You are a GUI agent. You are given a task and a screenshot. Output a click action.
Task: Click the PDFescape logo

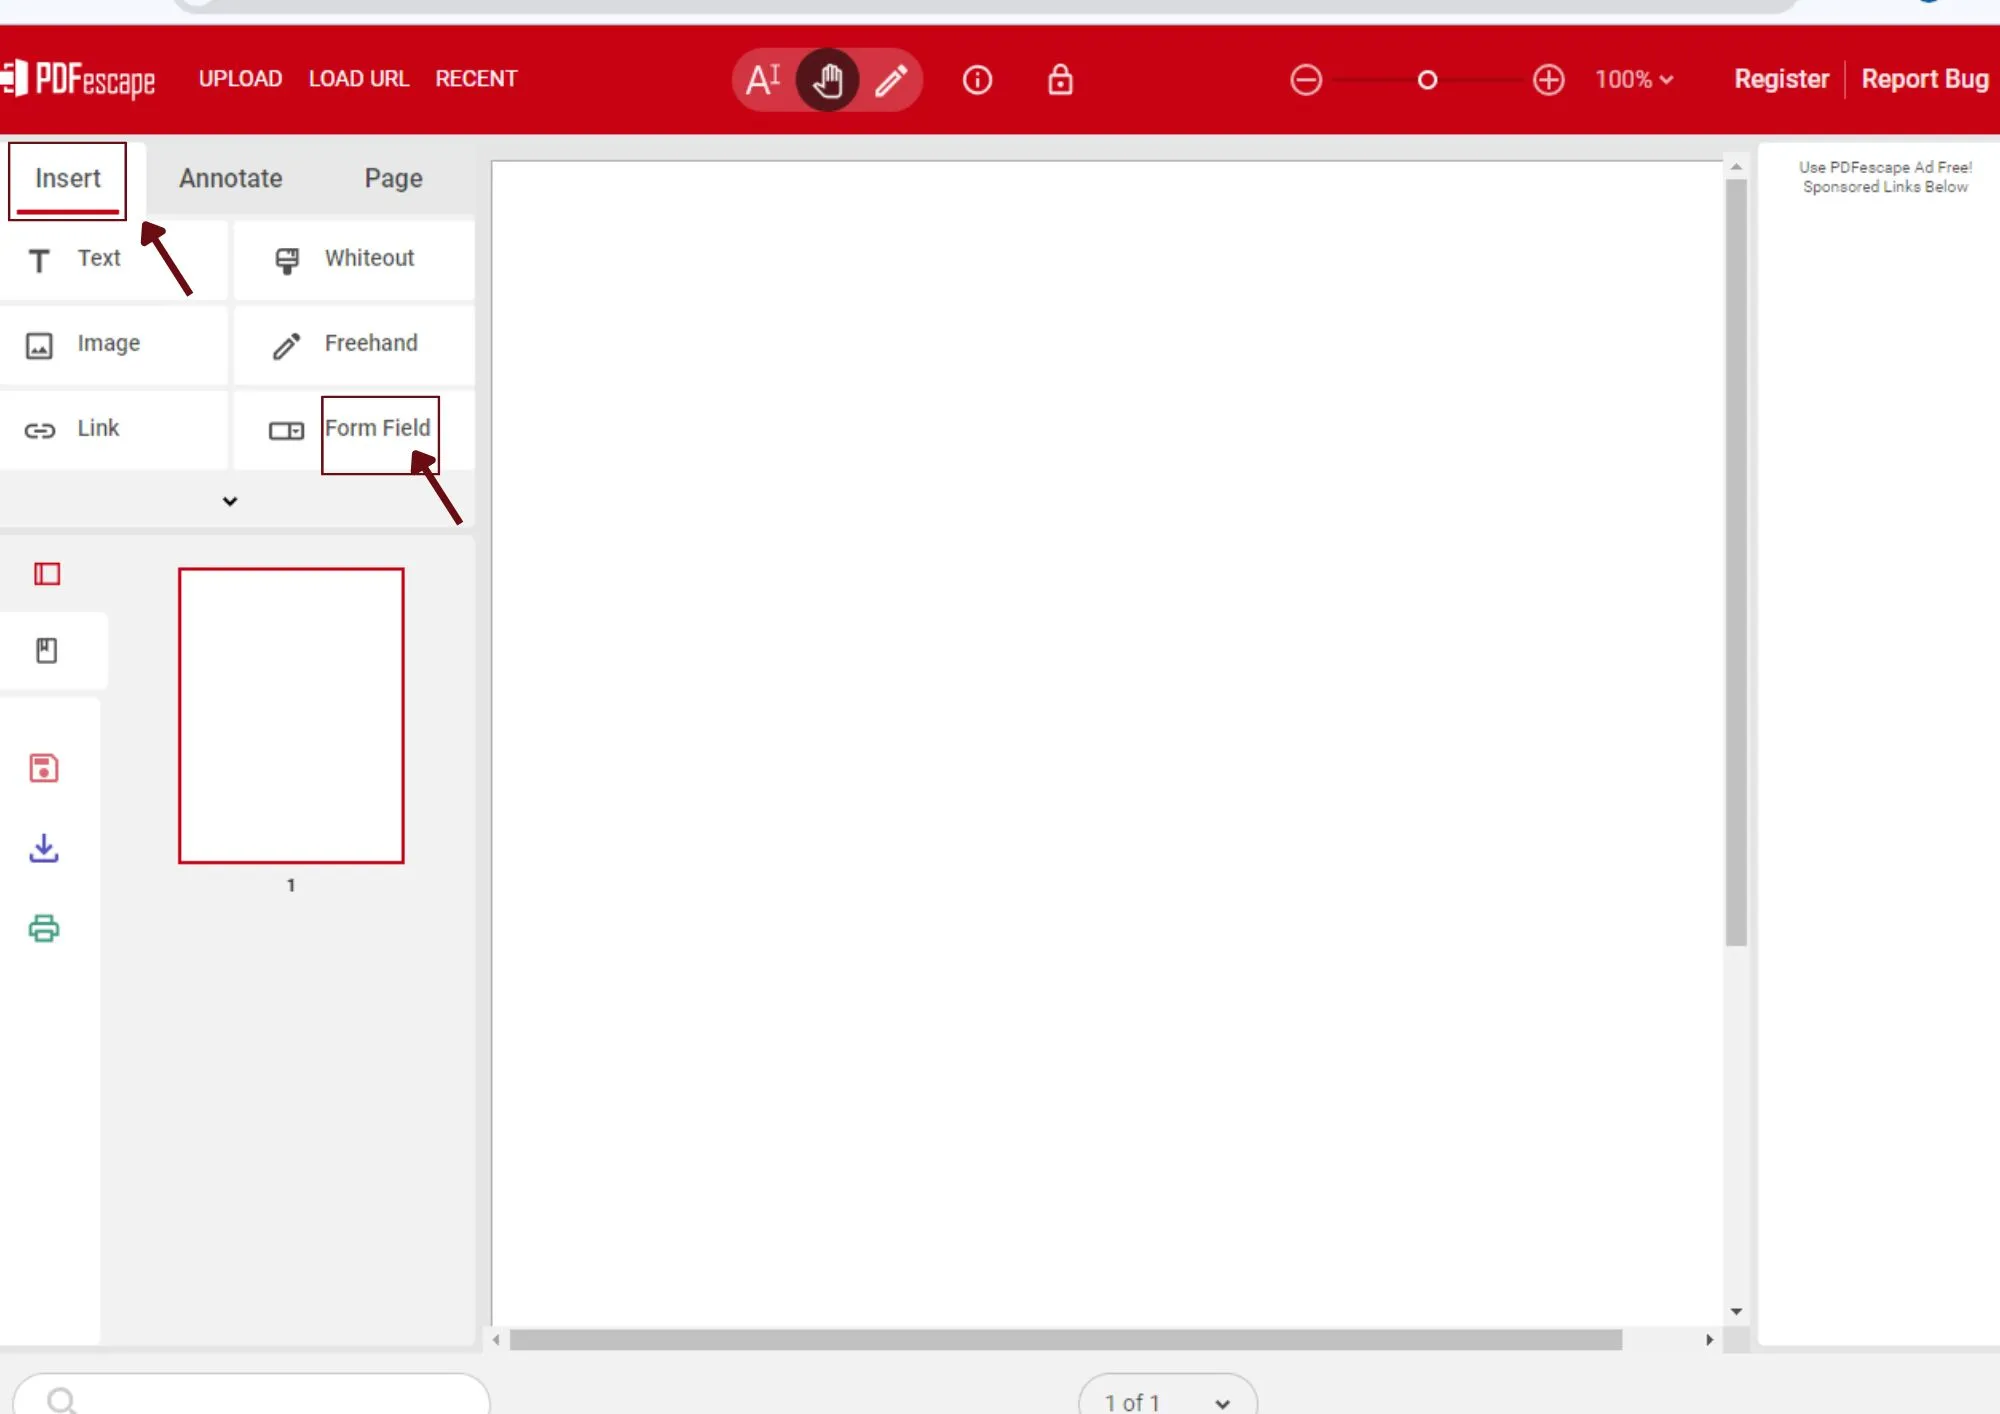pos(78,79)
